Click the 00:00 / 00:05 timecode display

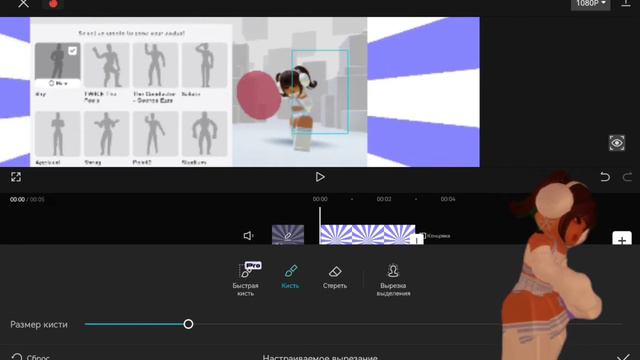pyautogui.click(x=27, y=200)
